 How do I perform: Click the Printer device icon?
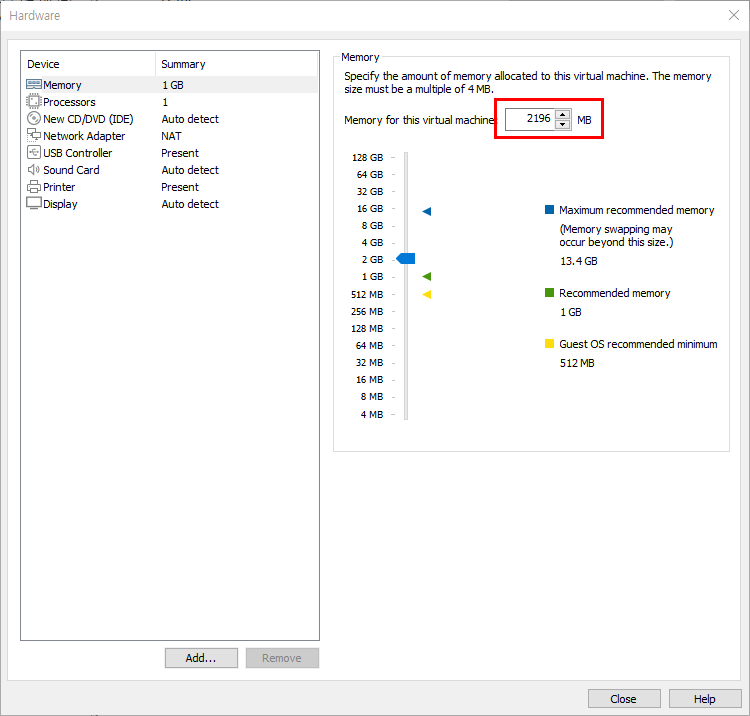(x=33, y=187)
